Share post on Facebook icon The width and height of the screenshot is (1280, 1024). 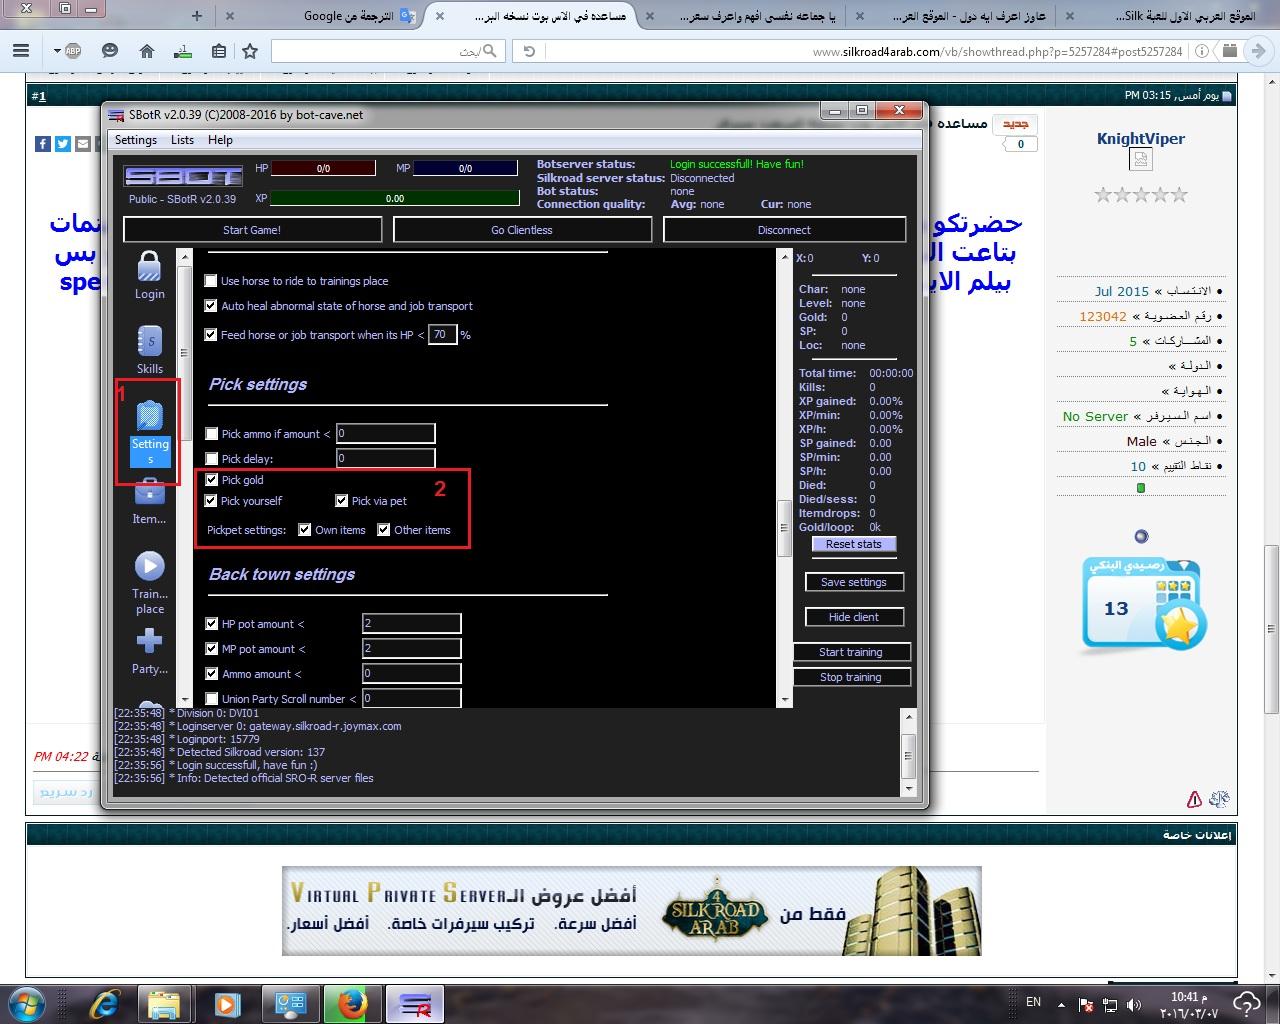[43, 144]
